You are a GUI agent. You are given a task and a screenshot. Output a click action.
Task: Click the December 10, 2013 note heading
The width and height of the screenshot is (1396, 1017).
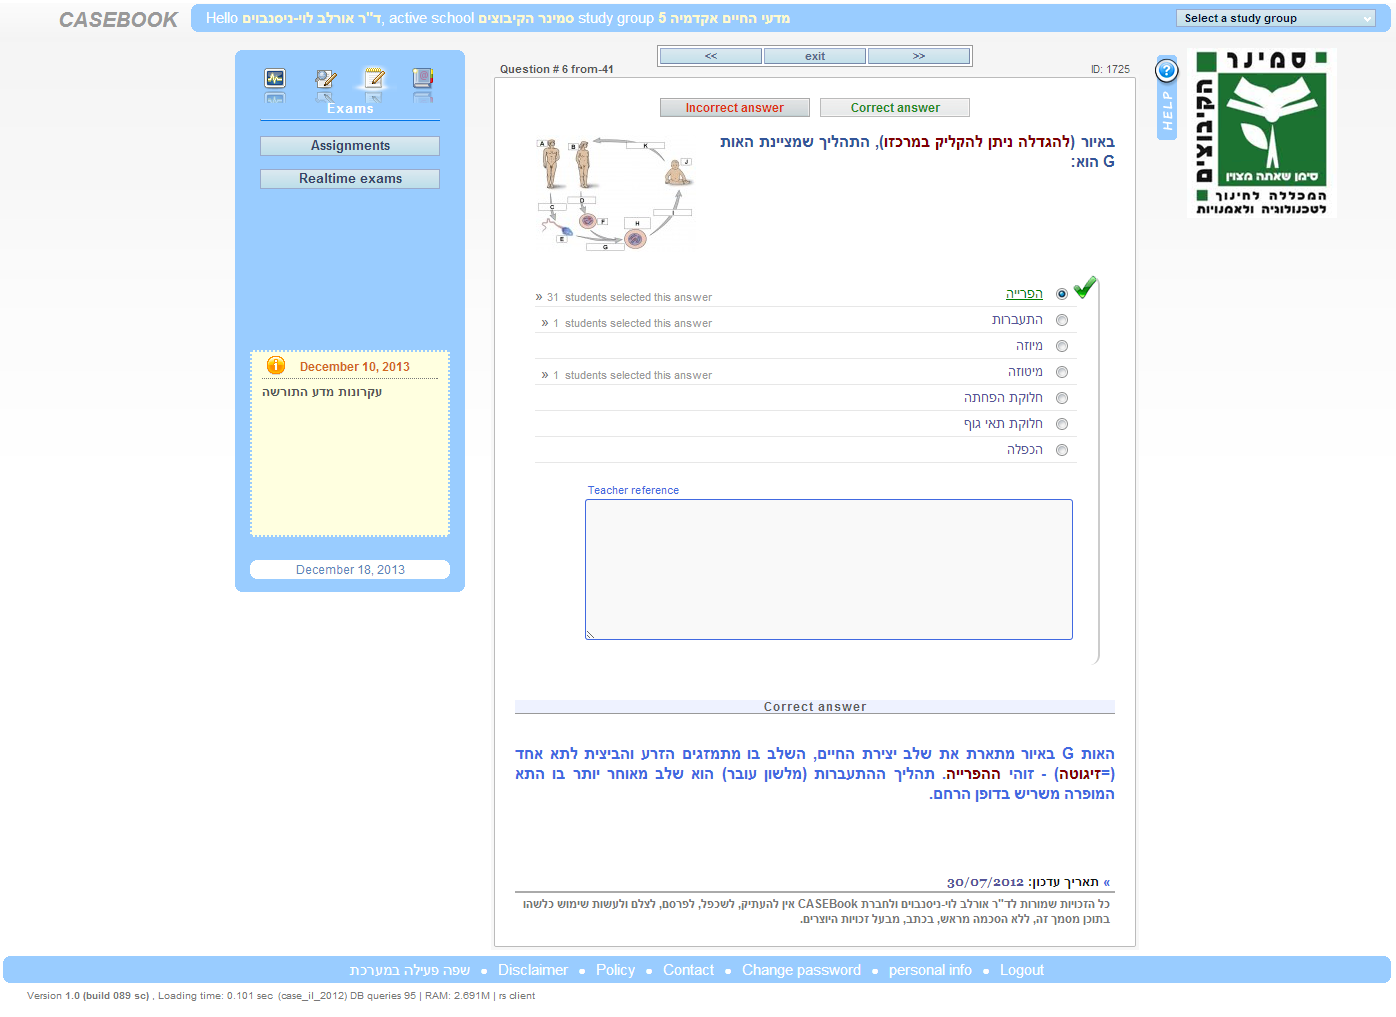click(355, 367)
